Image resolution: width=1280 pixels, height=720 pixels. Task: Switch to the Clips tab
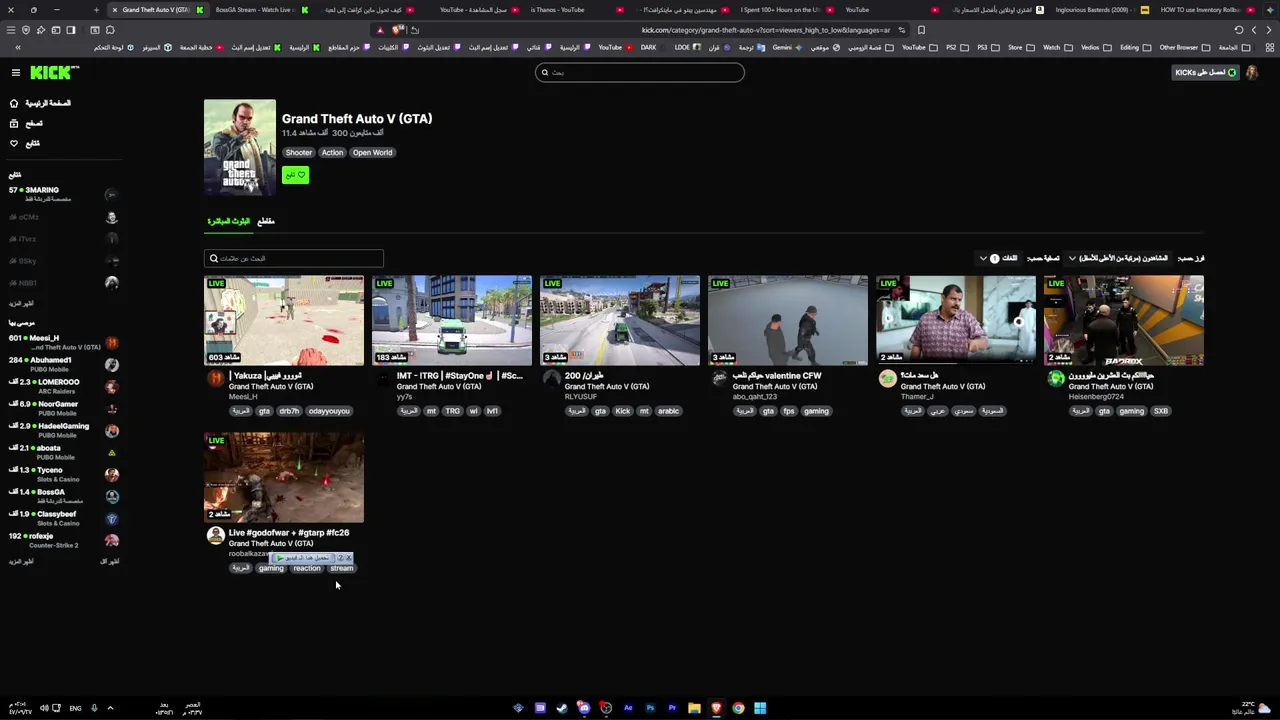[x=265, y=221]
